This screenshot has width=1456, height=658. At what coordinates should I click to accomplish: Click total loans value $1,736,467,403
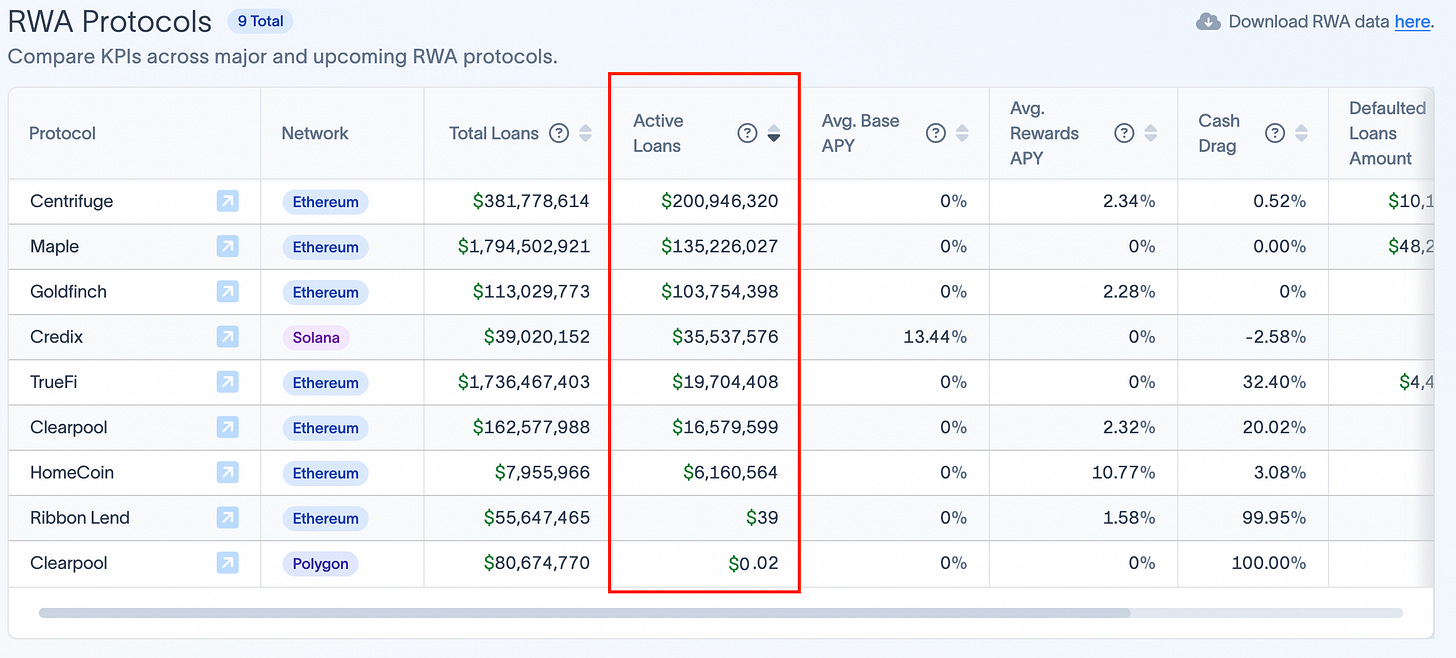pyautogui.click(x=524, y=382)
